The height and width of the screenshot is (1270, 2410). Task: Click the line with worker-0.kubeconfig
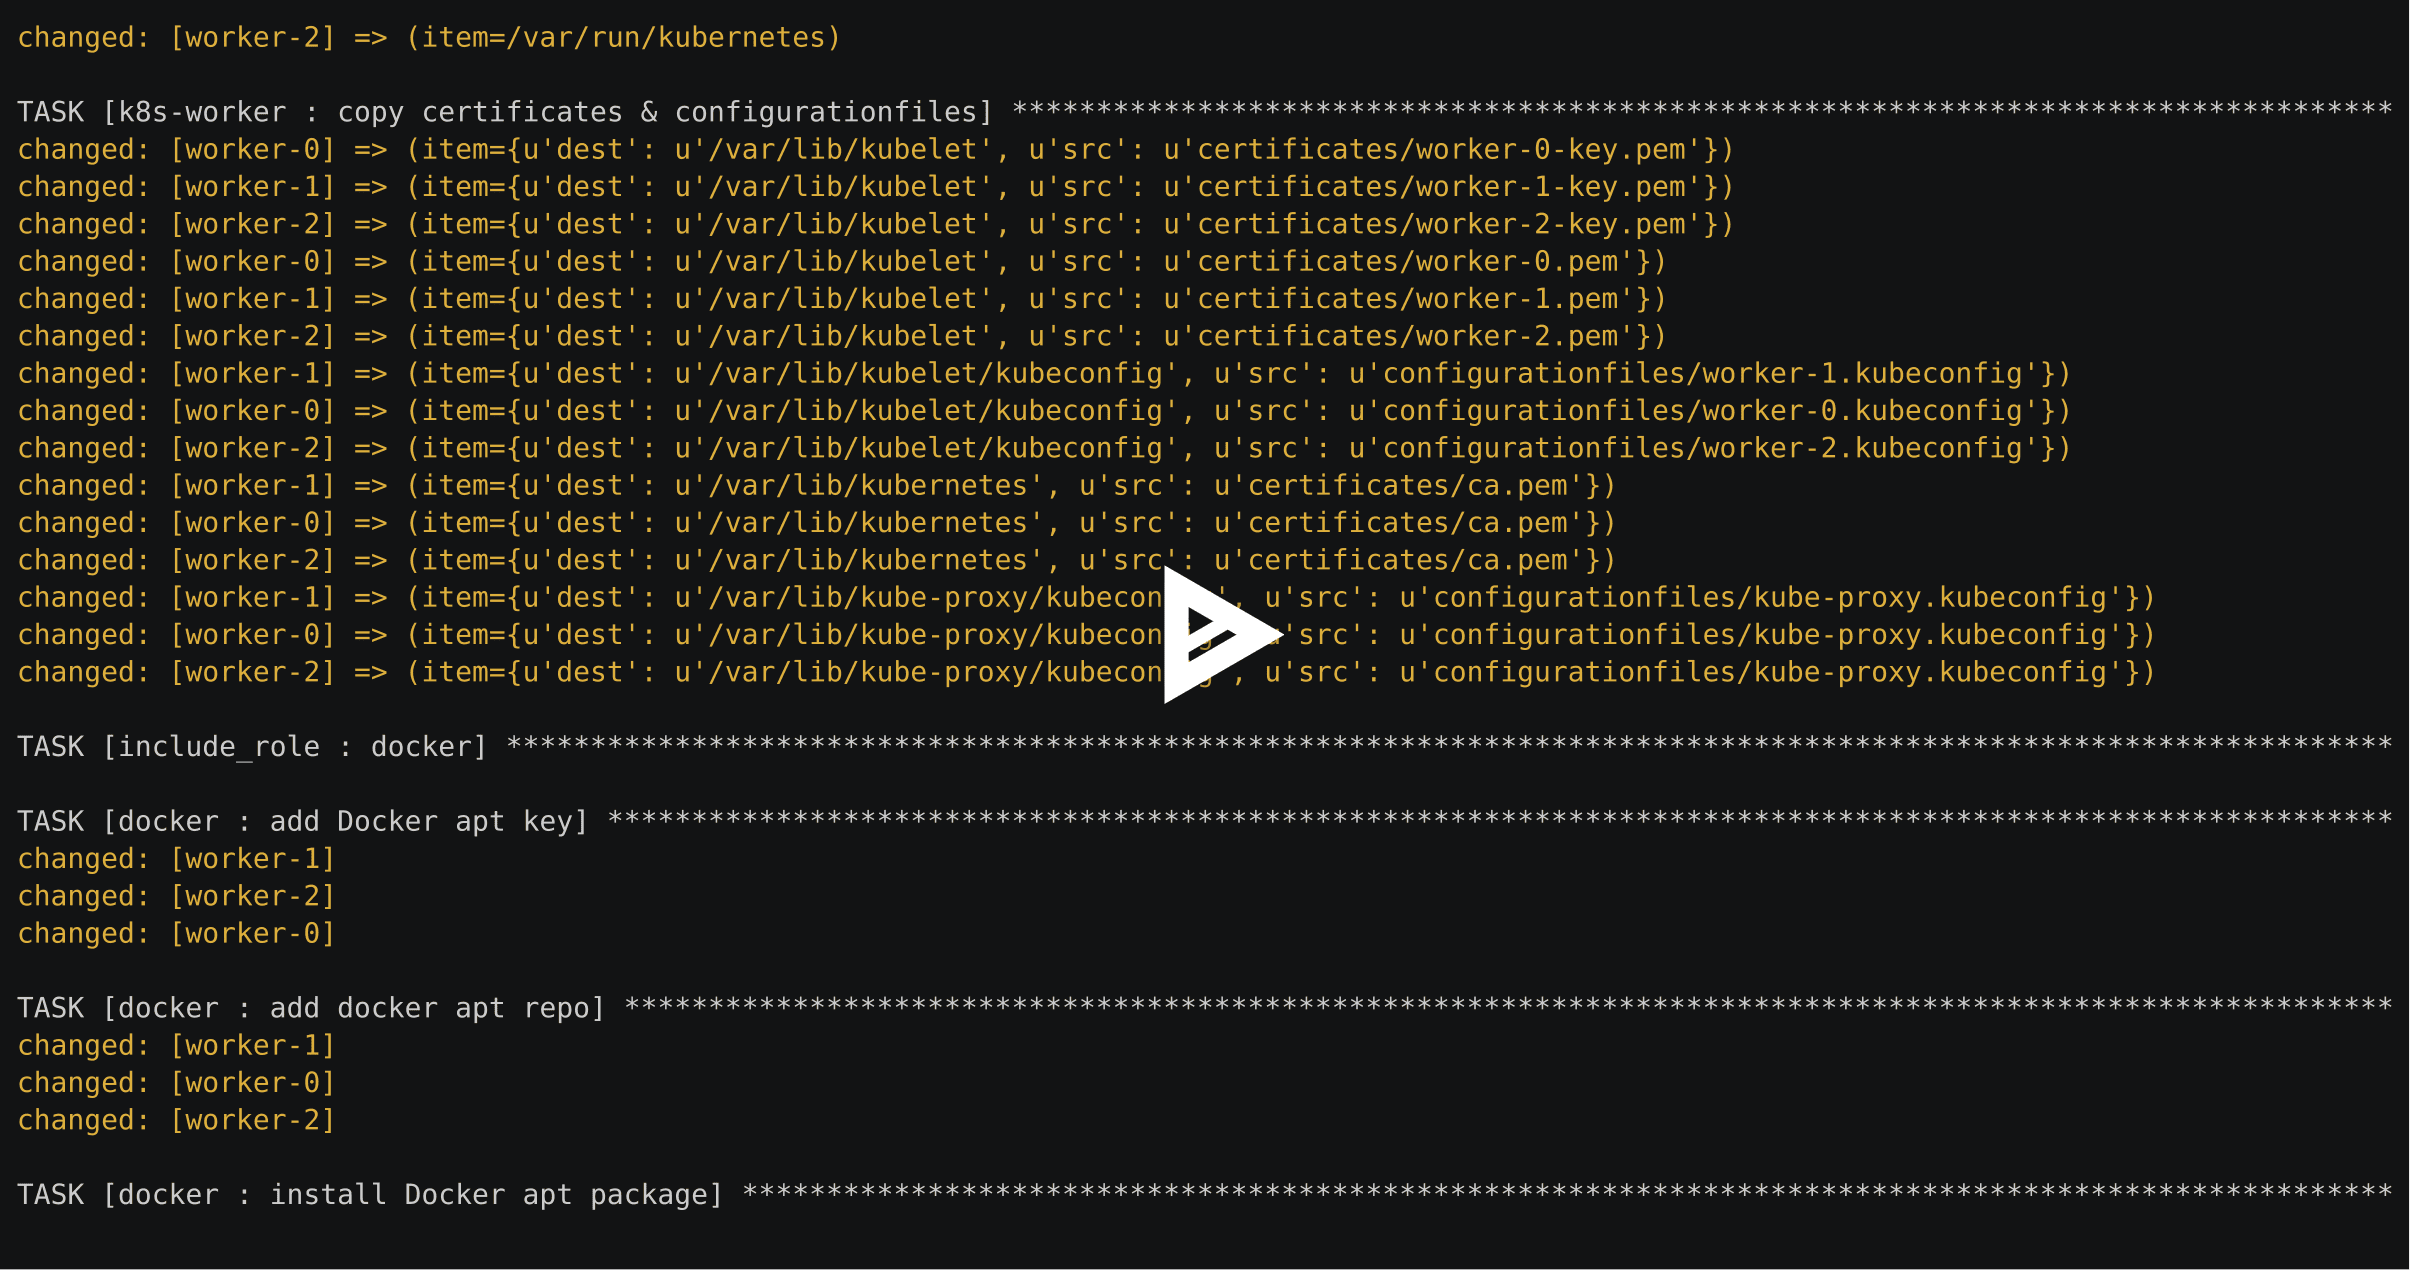coord(1044,411)
